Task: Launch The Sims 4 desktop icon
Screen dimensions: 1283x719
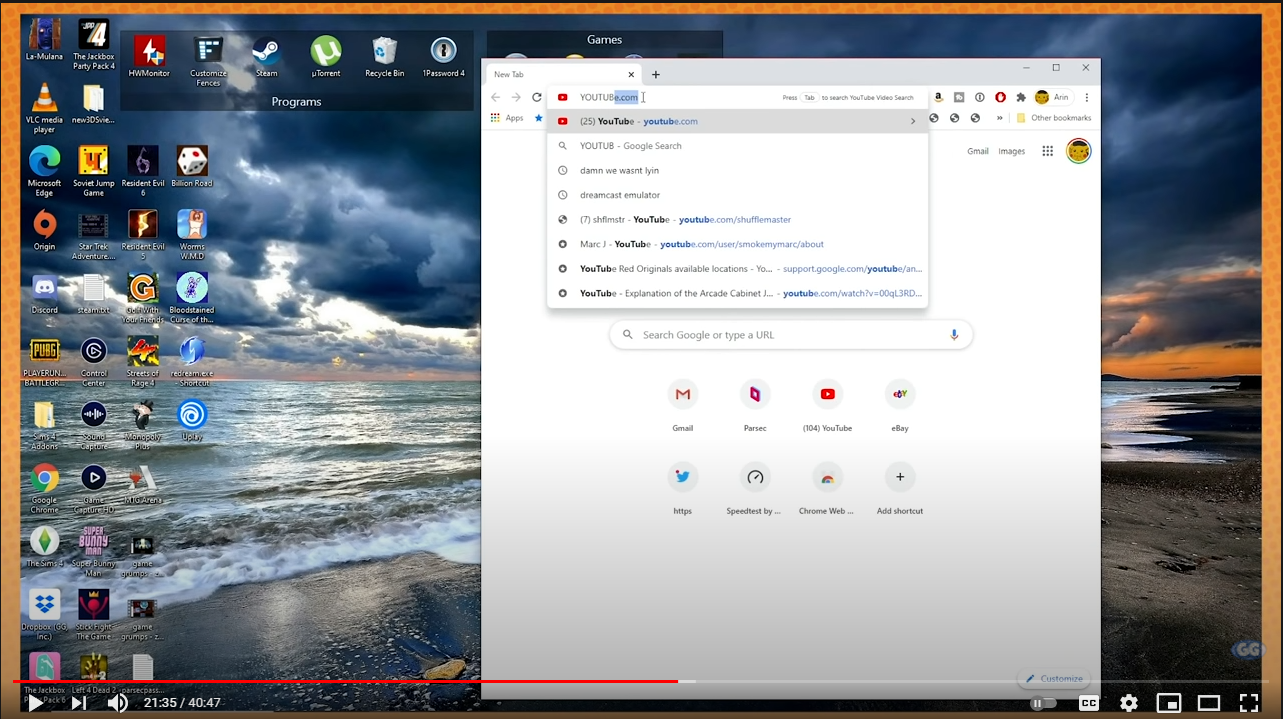Action: point(44,546)
